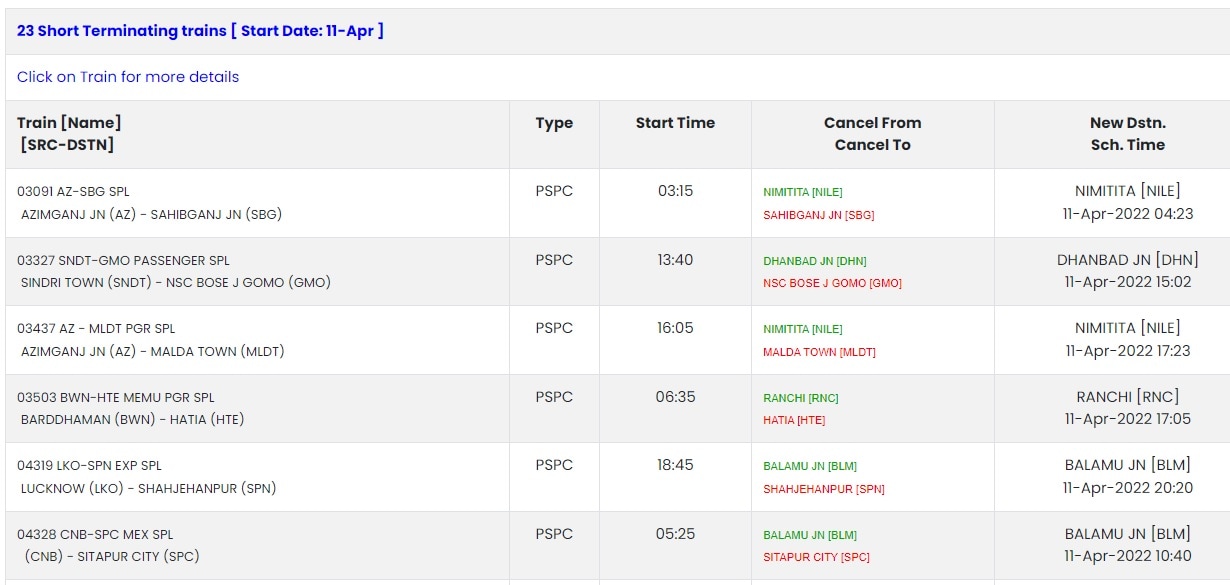The image size is (1230, 585).
Task: Select train 03437 AZ - MLDT PGR SPL
Action: coord(96,328)
